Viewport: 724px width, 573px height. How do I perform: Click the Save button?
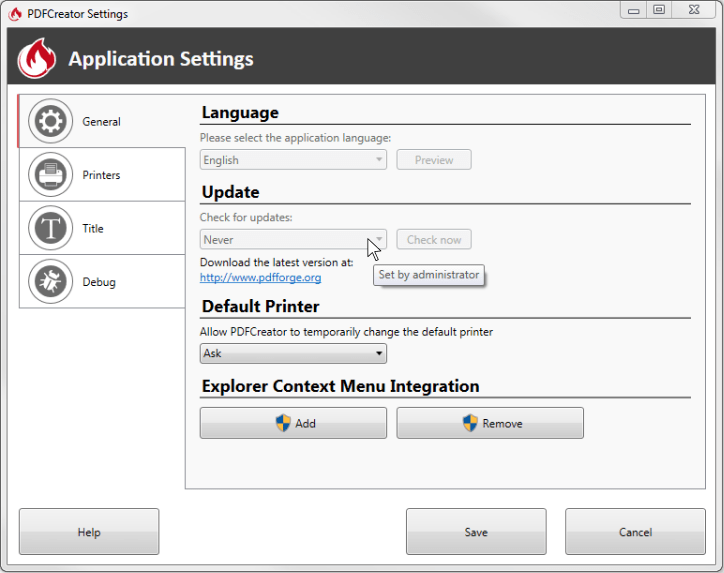point(476,532)
